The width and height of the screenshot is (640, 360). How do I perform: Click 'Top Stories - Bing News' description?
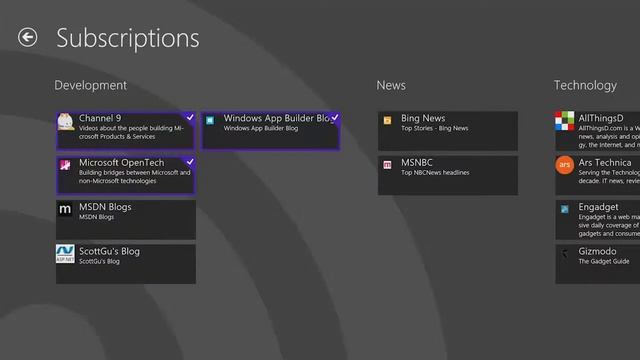[x=434, y=128]
